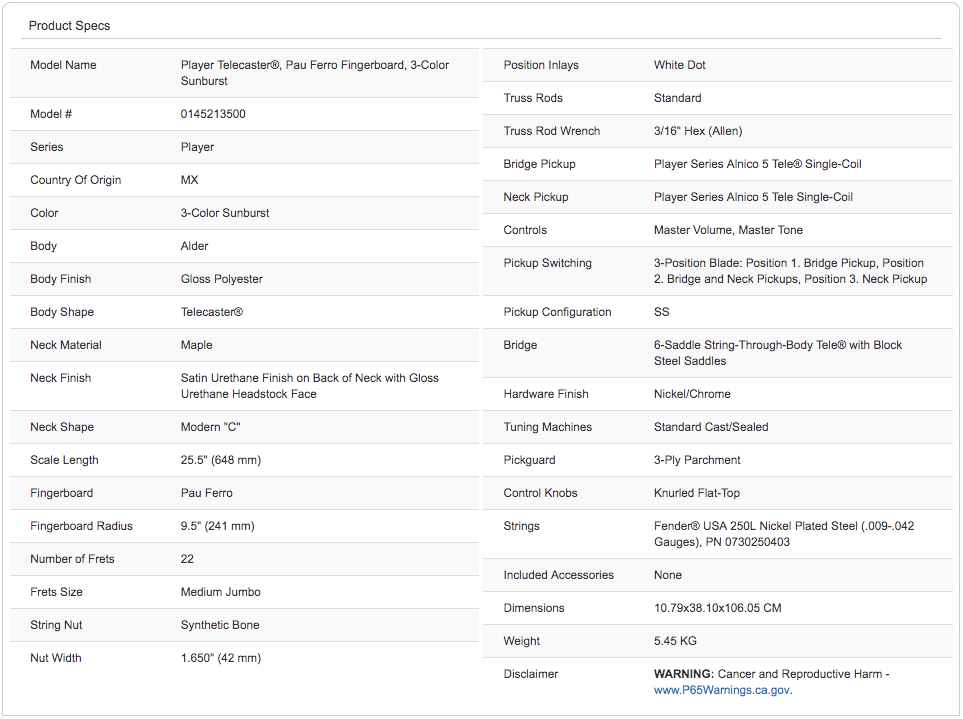The image size is (963, 719).
Task: Select the Gloss Polyester body finish value
Action: tap(222, 279)
